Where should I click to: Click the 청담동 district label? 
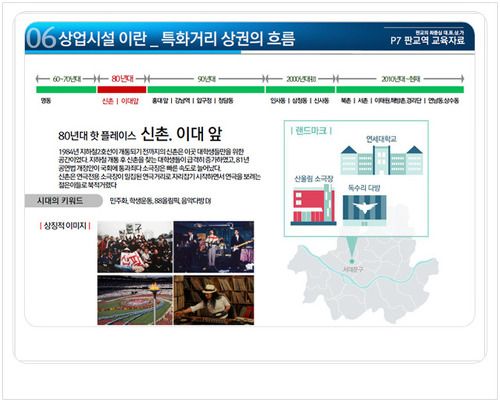point(226,100)
